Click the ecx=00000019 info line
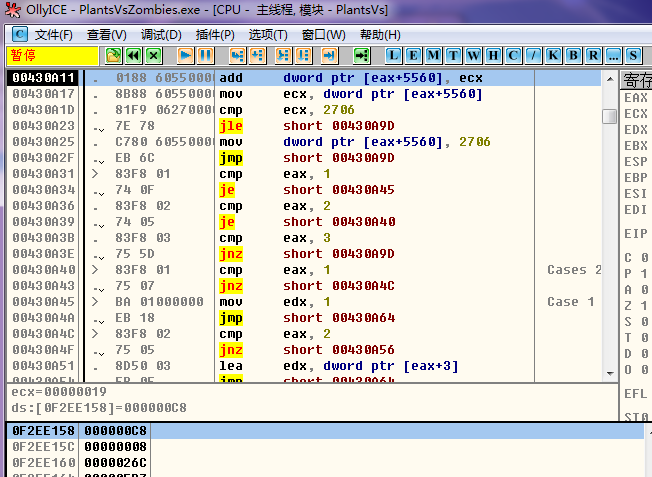 click(59, 392)
